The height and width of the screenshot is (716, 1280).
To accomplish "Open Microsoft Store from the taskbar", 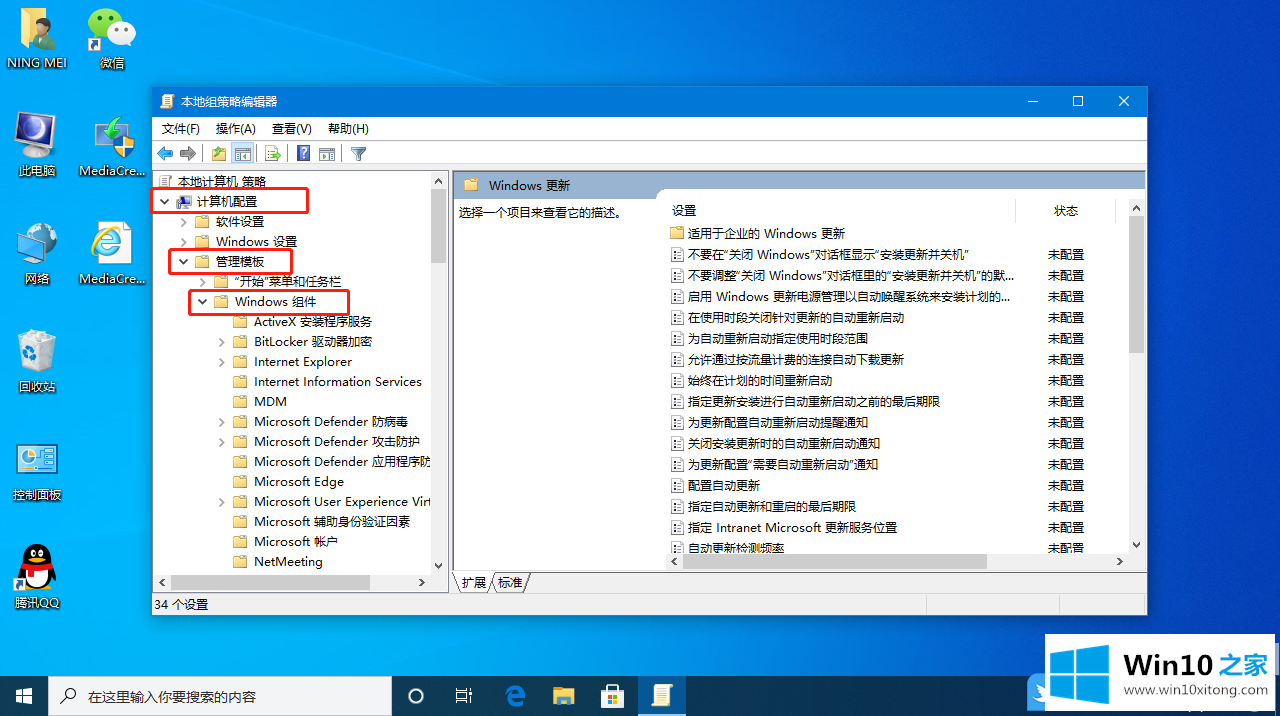I will point(612,695).
